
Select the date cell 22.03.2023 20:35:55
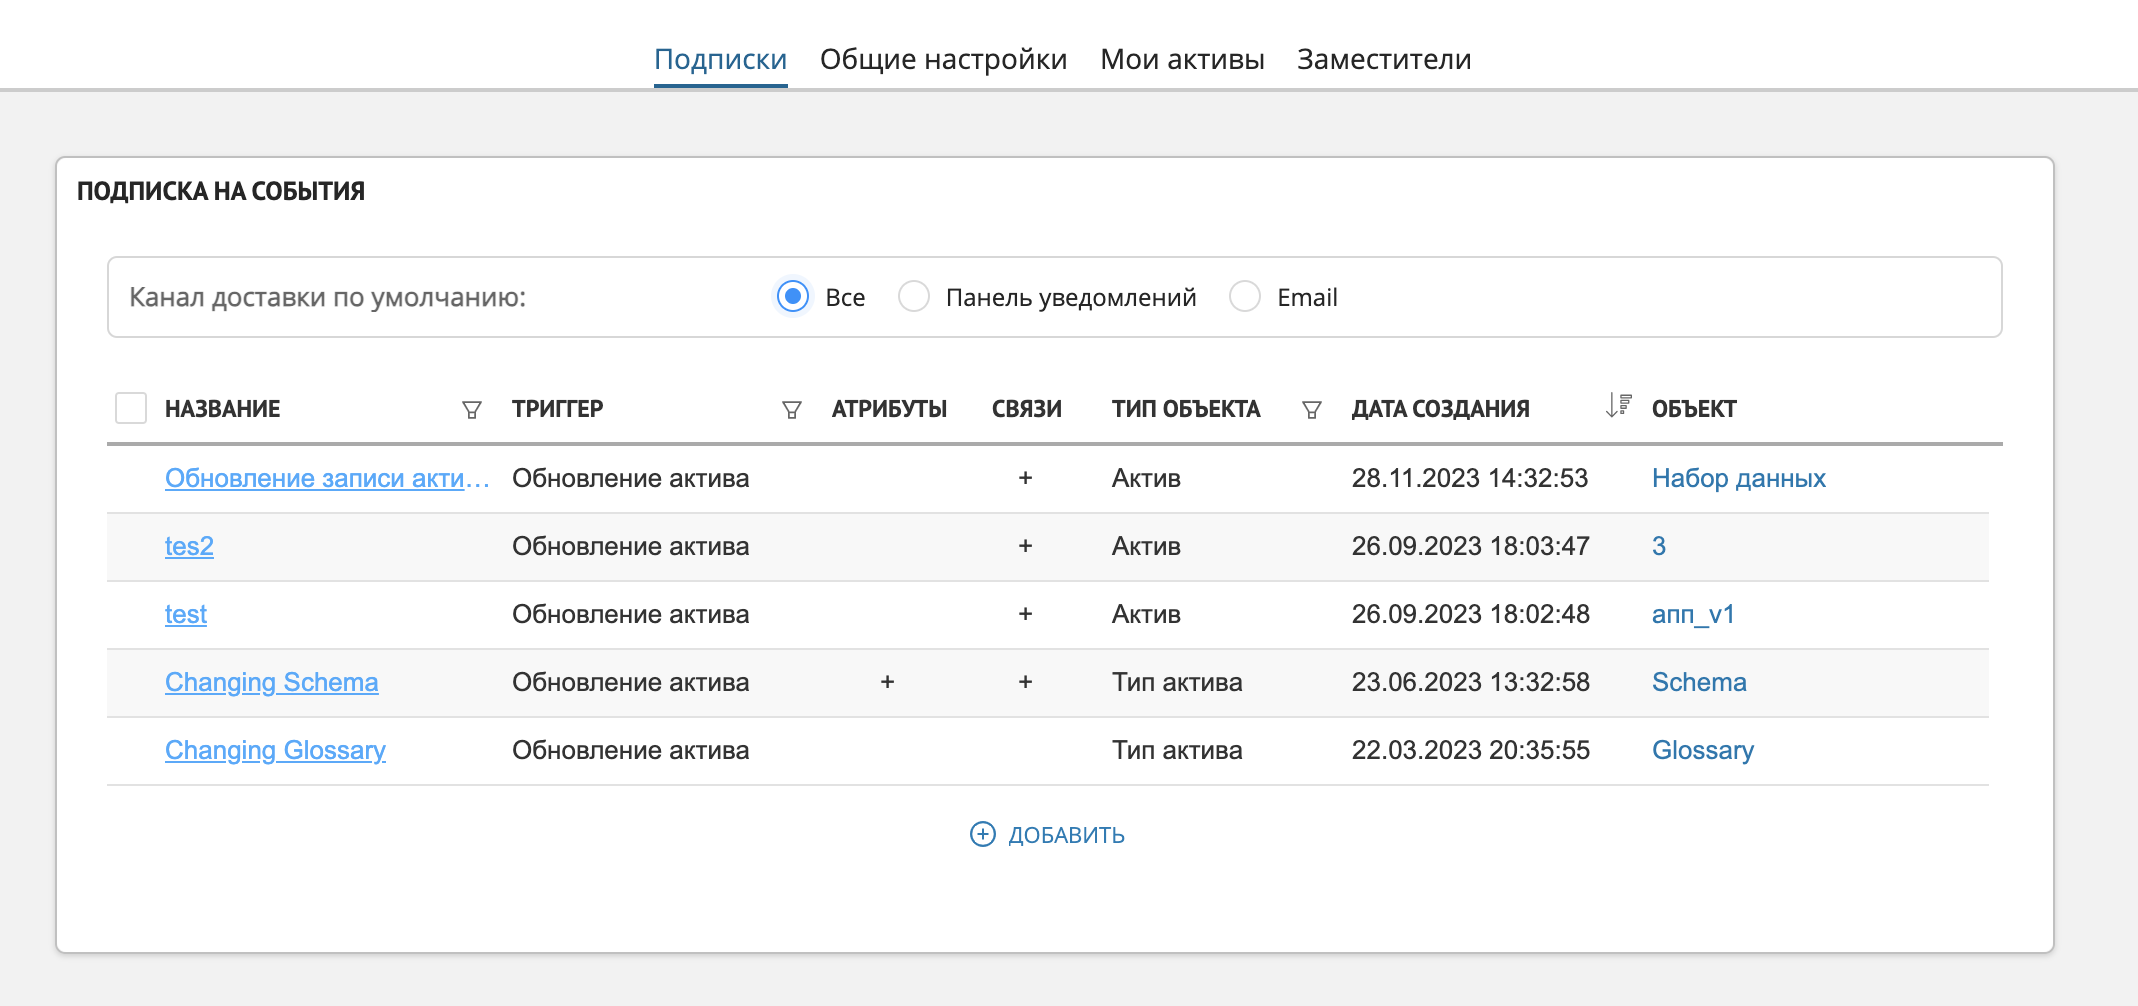pos(1471,750)
